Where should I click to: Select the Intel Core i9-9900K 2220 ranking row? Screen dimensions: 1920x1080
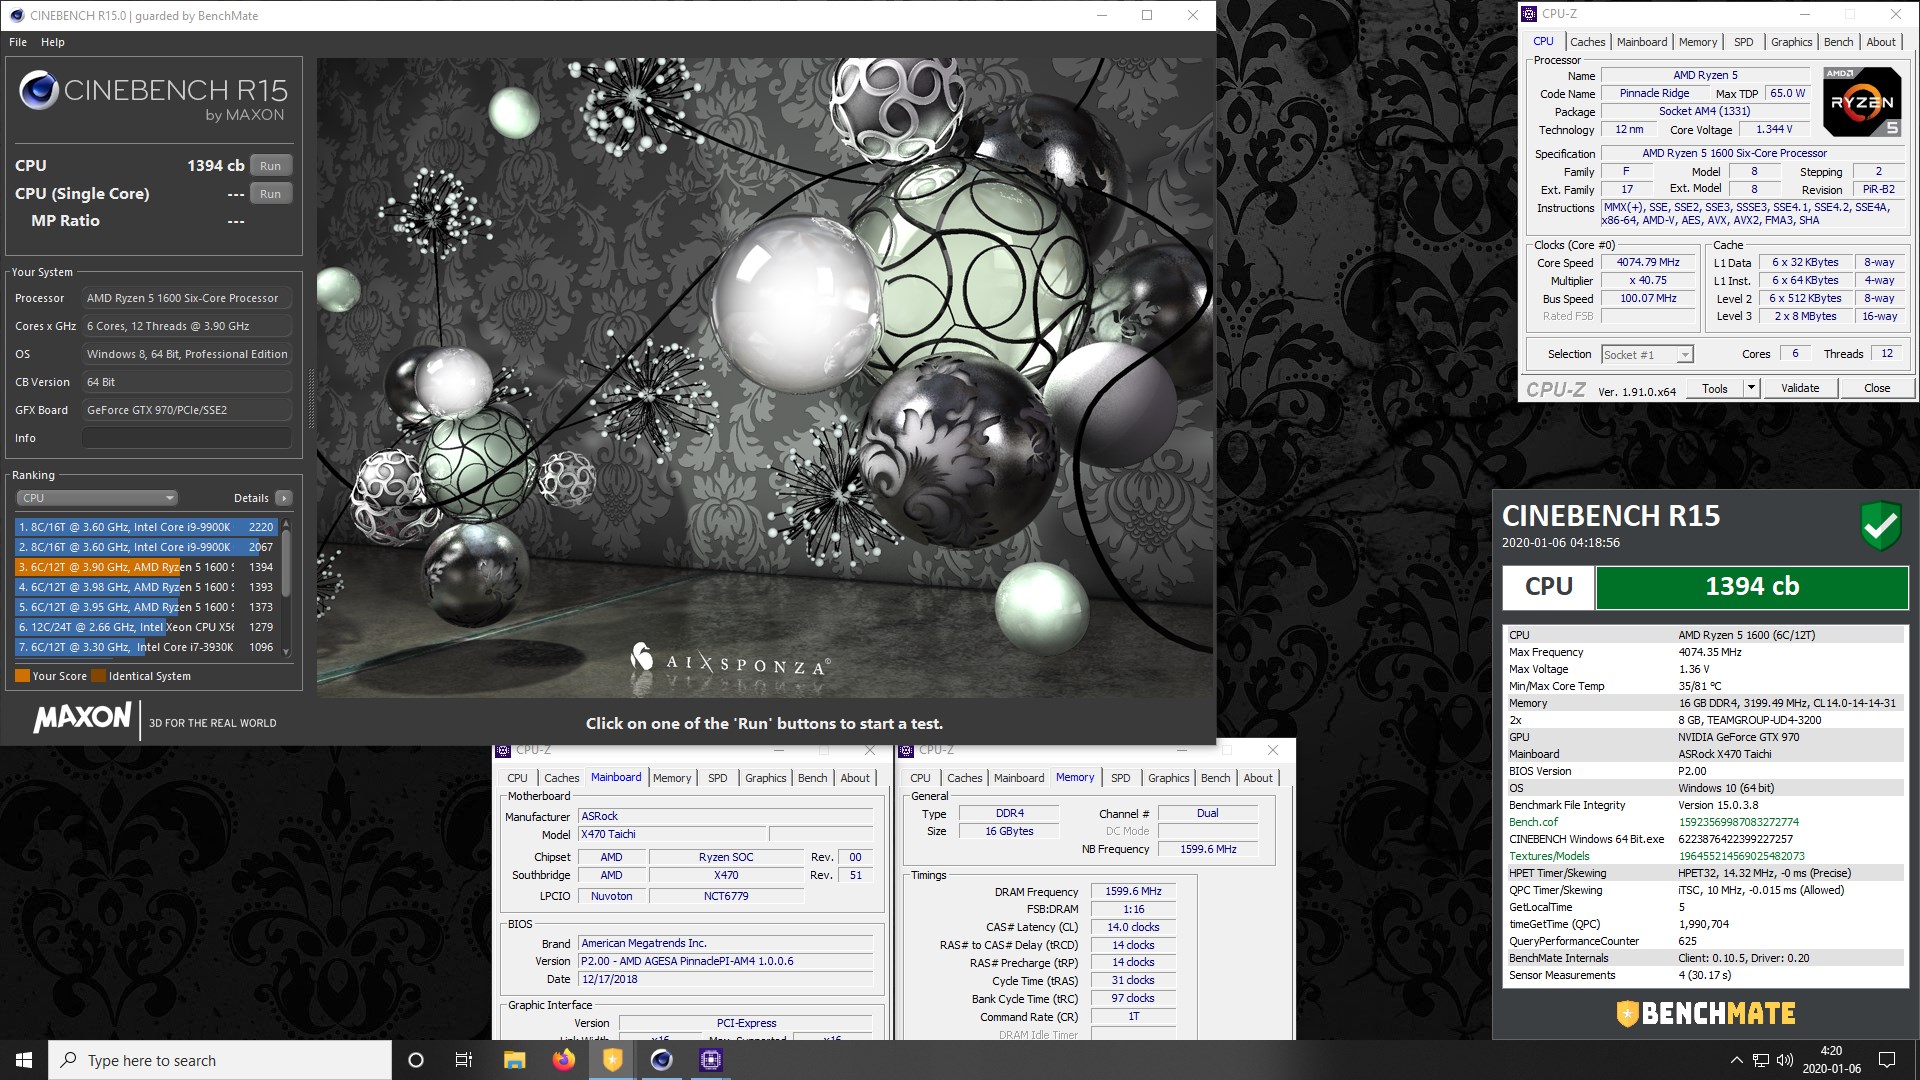146,527
